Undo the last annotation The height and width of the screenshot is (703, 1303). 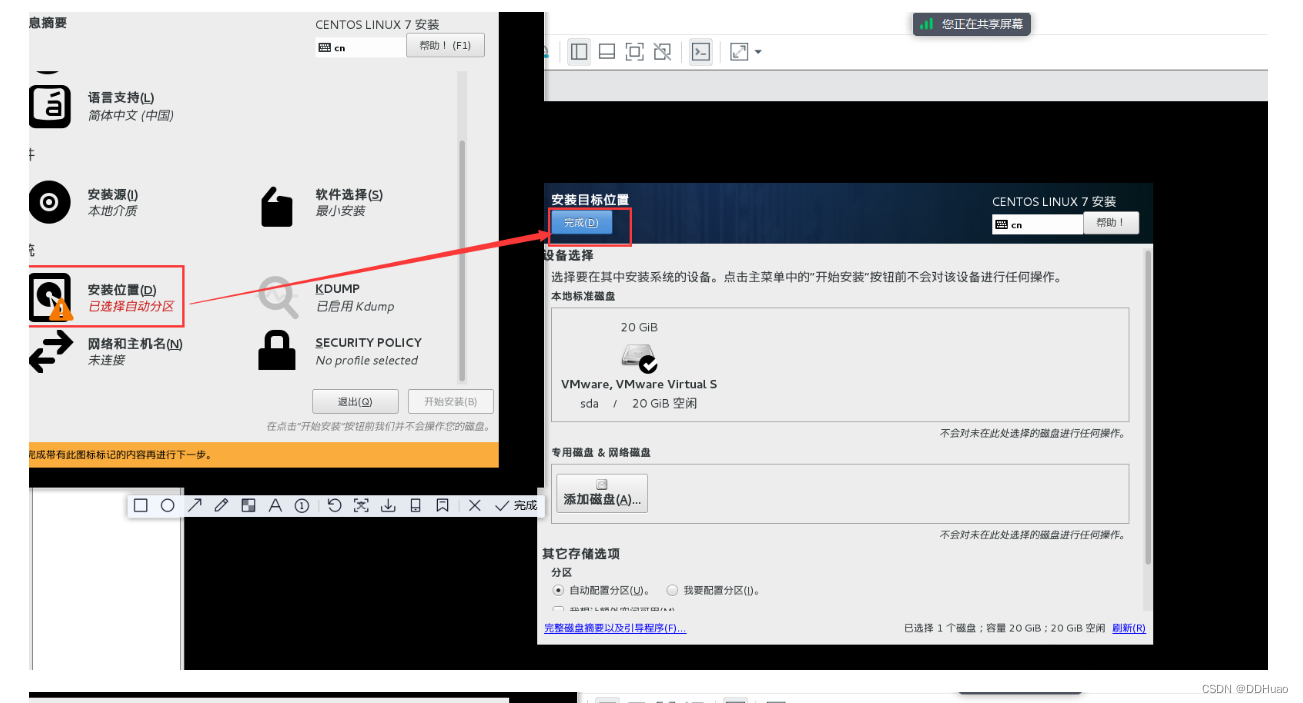(x=335, y=506)
